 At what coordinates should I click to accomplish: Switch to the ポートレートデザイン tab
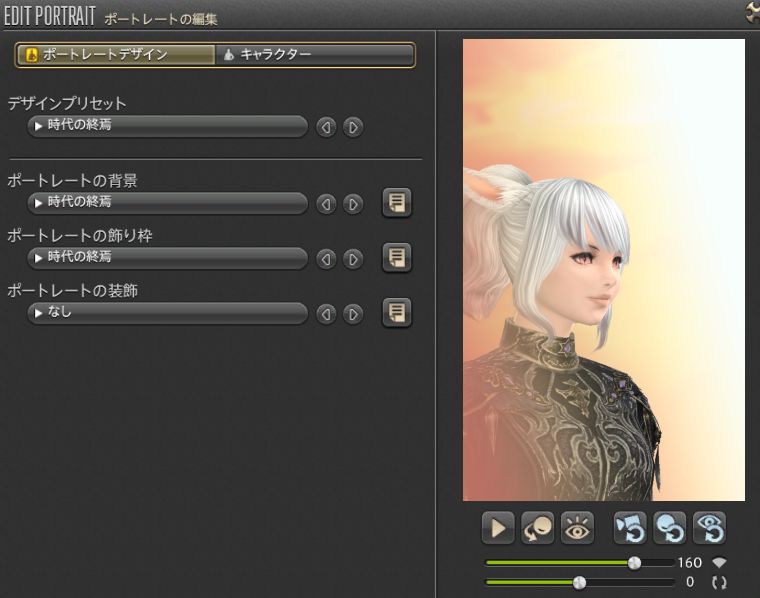tap(116, 55)
